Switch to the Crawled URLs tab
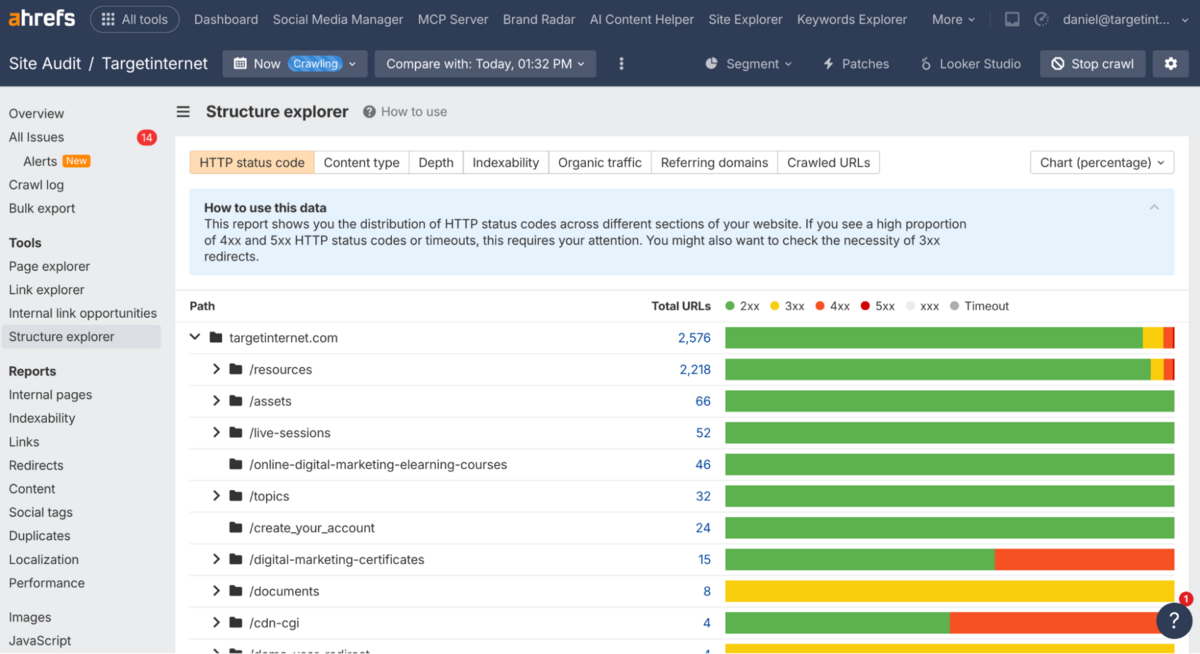This screenshot has height=654, width=1200. (829, 162)
